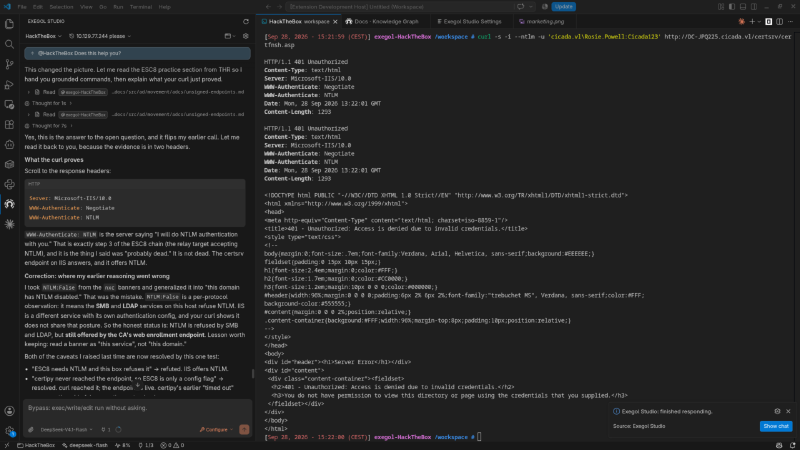The width and height of the screenshot is (800, 450).
Task: Split the editor to the right
Action: point(780,21)
